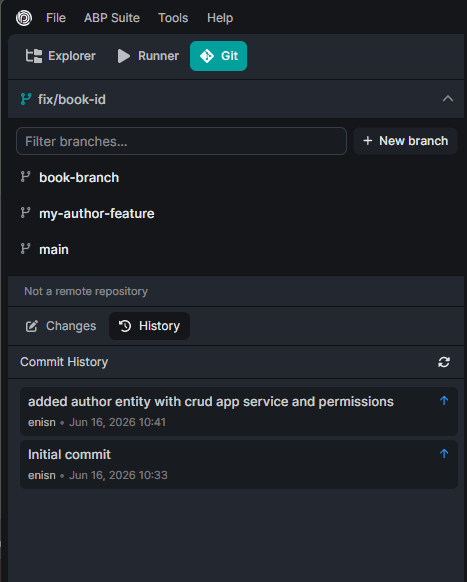This screenshot has width=467, height=582.
Task: Click the fix/book-id current branch icon
Action: pyautogui.click(x=26, y=99)
